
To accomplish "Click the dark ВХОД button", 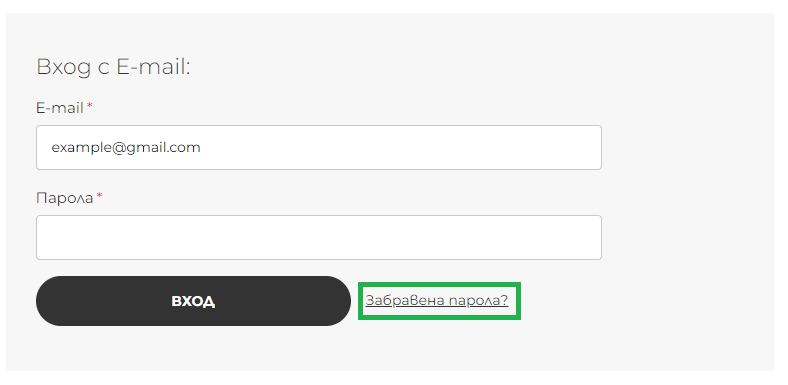I will [x=193, y=301].
